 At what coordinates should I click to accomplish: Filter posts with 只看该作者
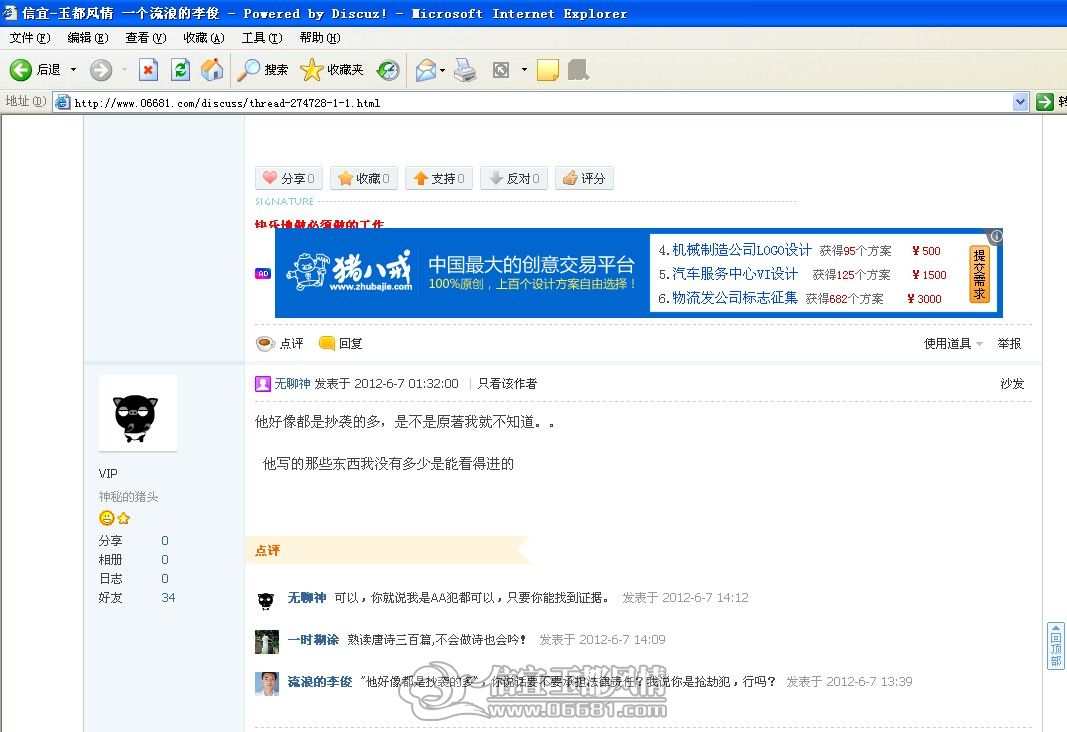click(x=507, y=384)
